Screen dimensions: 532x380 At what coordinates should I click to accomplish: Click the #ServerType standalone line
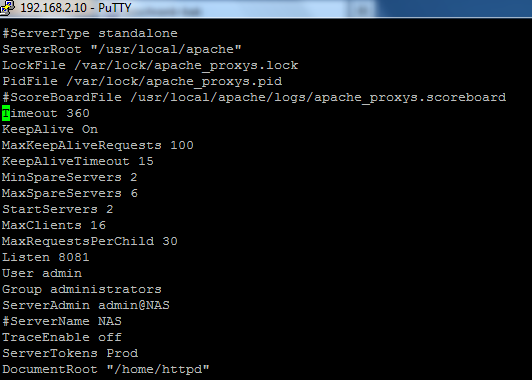tap(90, 33)
